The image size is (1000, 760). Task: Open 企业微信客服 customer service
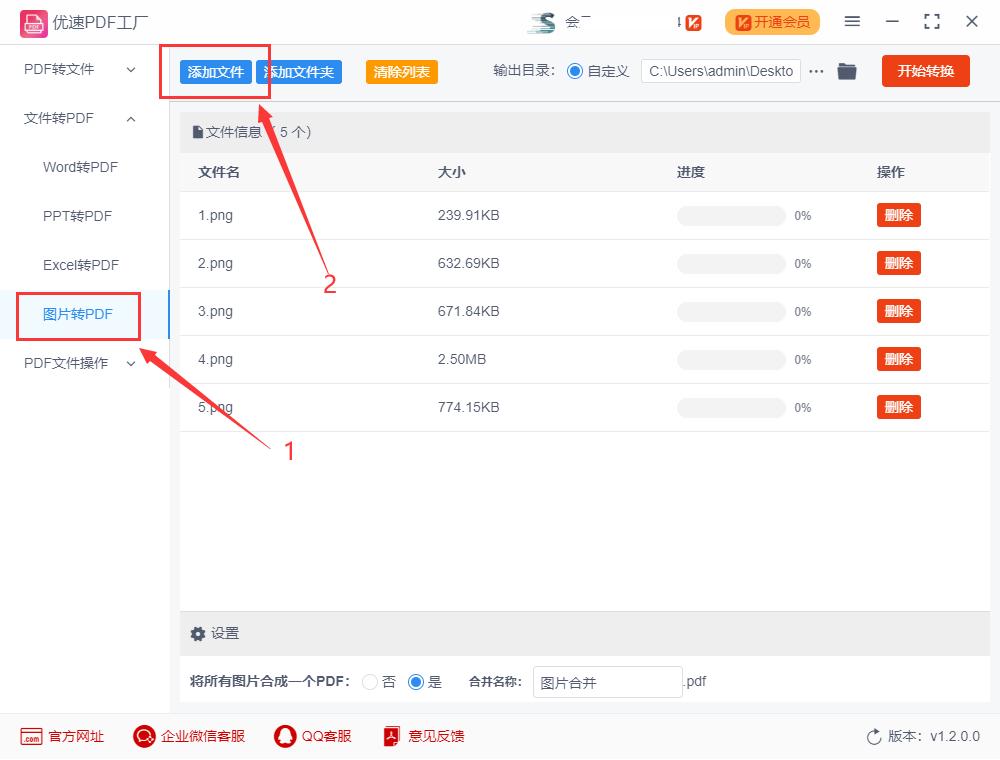pos(189,735)
